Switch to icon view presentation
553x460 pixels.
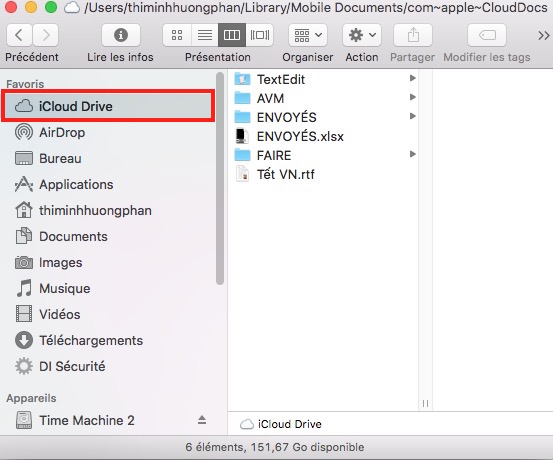tap(177, 35)
